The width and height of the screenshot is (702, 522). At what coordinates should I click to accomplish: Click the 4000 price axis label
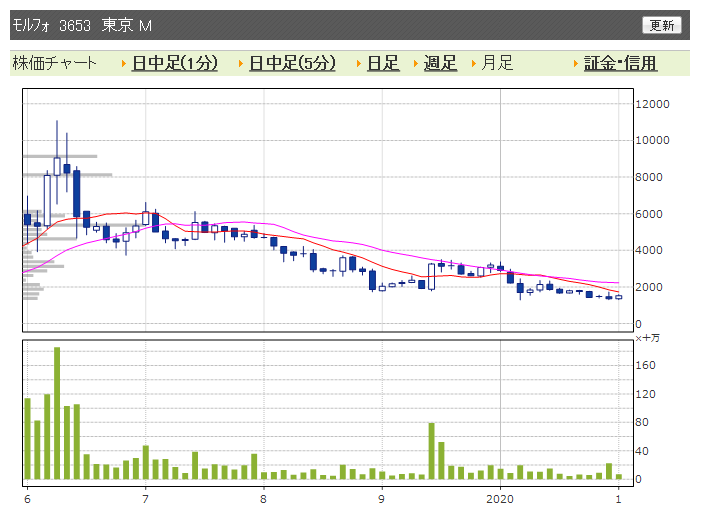[x=649, y=250]
